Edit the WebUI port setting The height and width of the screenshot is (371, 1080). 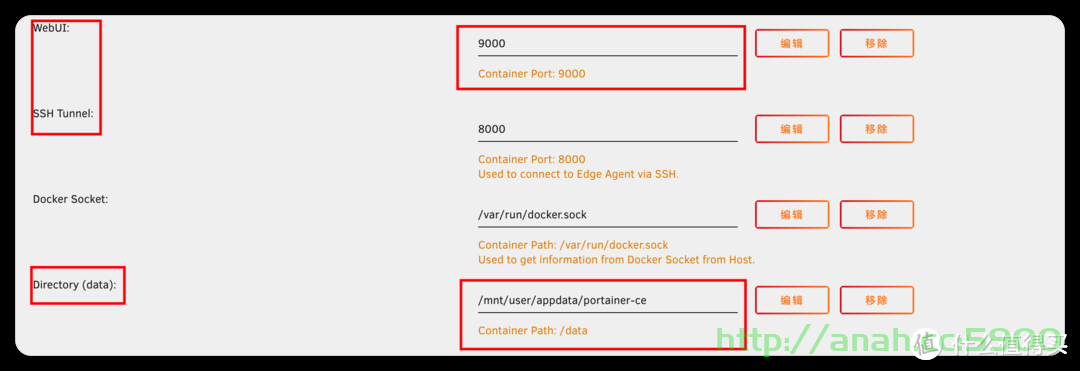coord(792,43)
